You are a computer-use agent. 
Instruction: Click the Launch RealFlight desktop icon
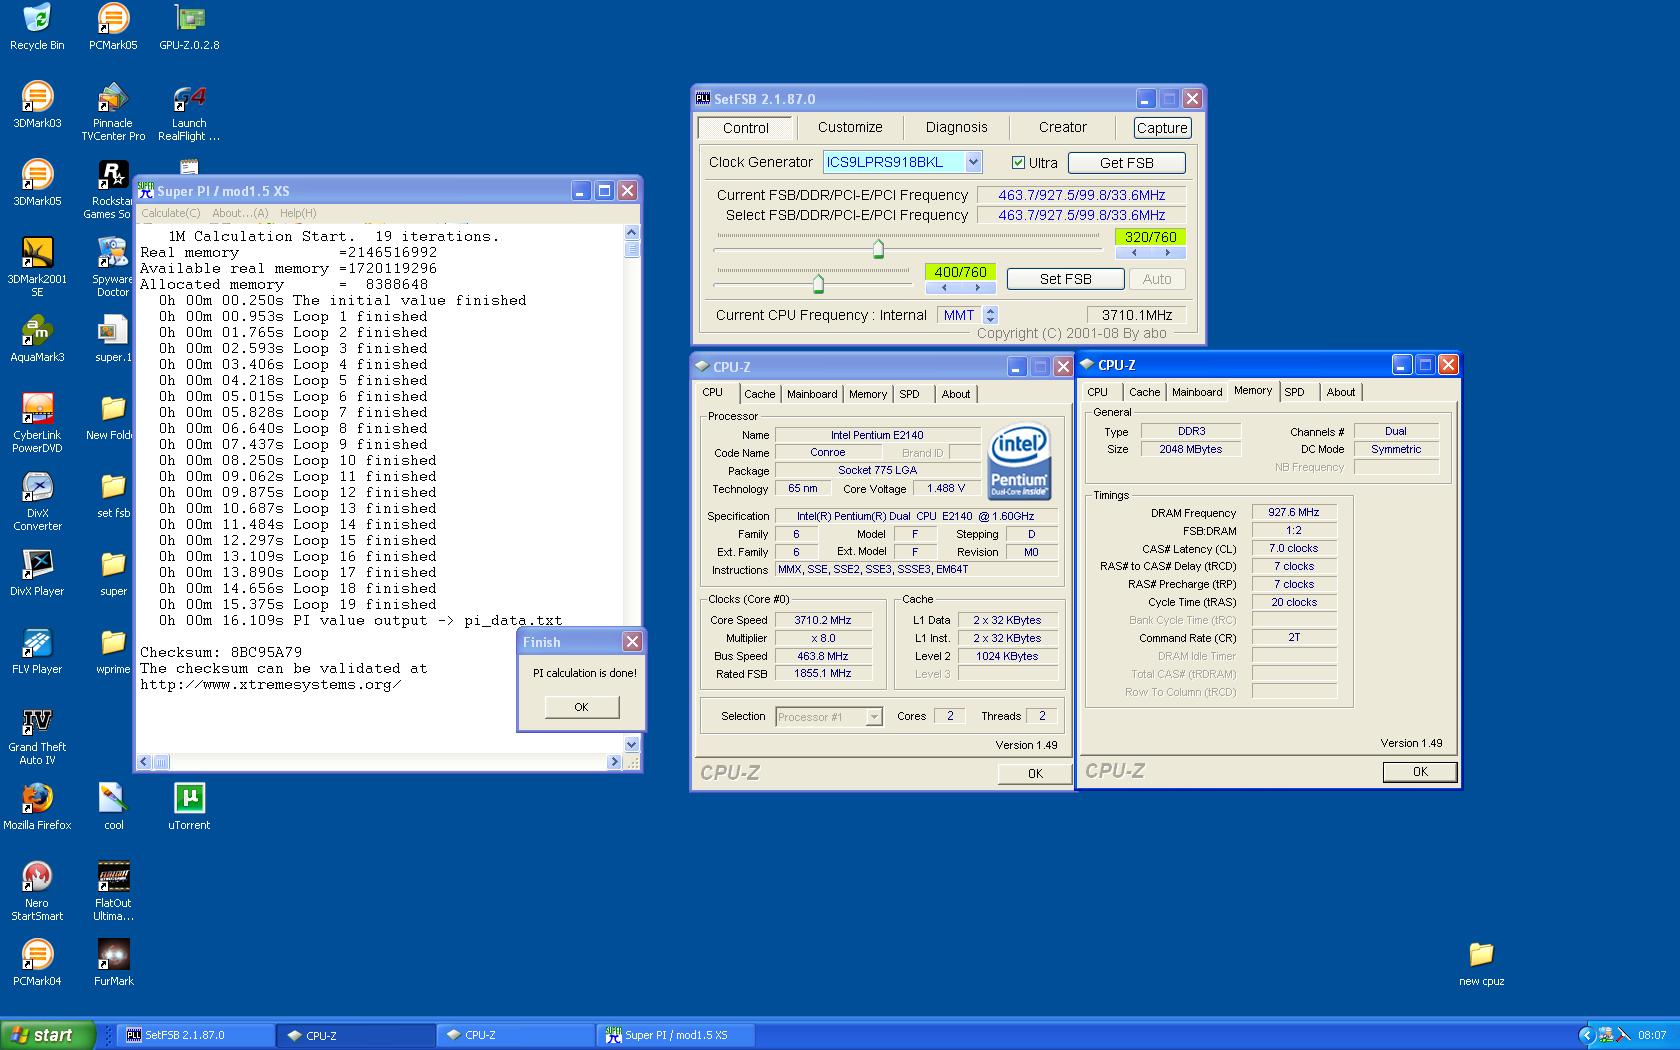pyautogui.click(x=189, y=111)
